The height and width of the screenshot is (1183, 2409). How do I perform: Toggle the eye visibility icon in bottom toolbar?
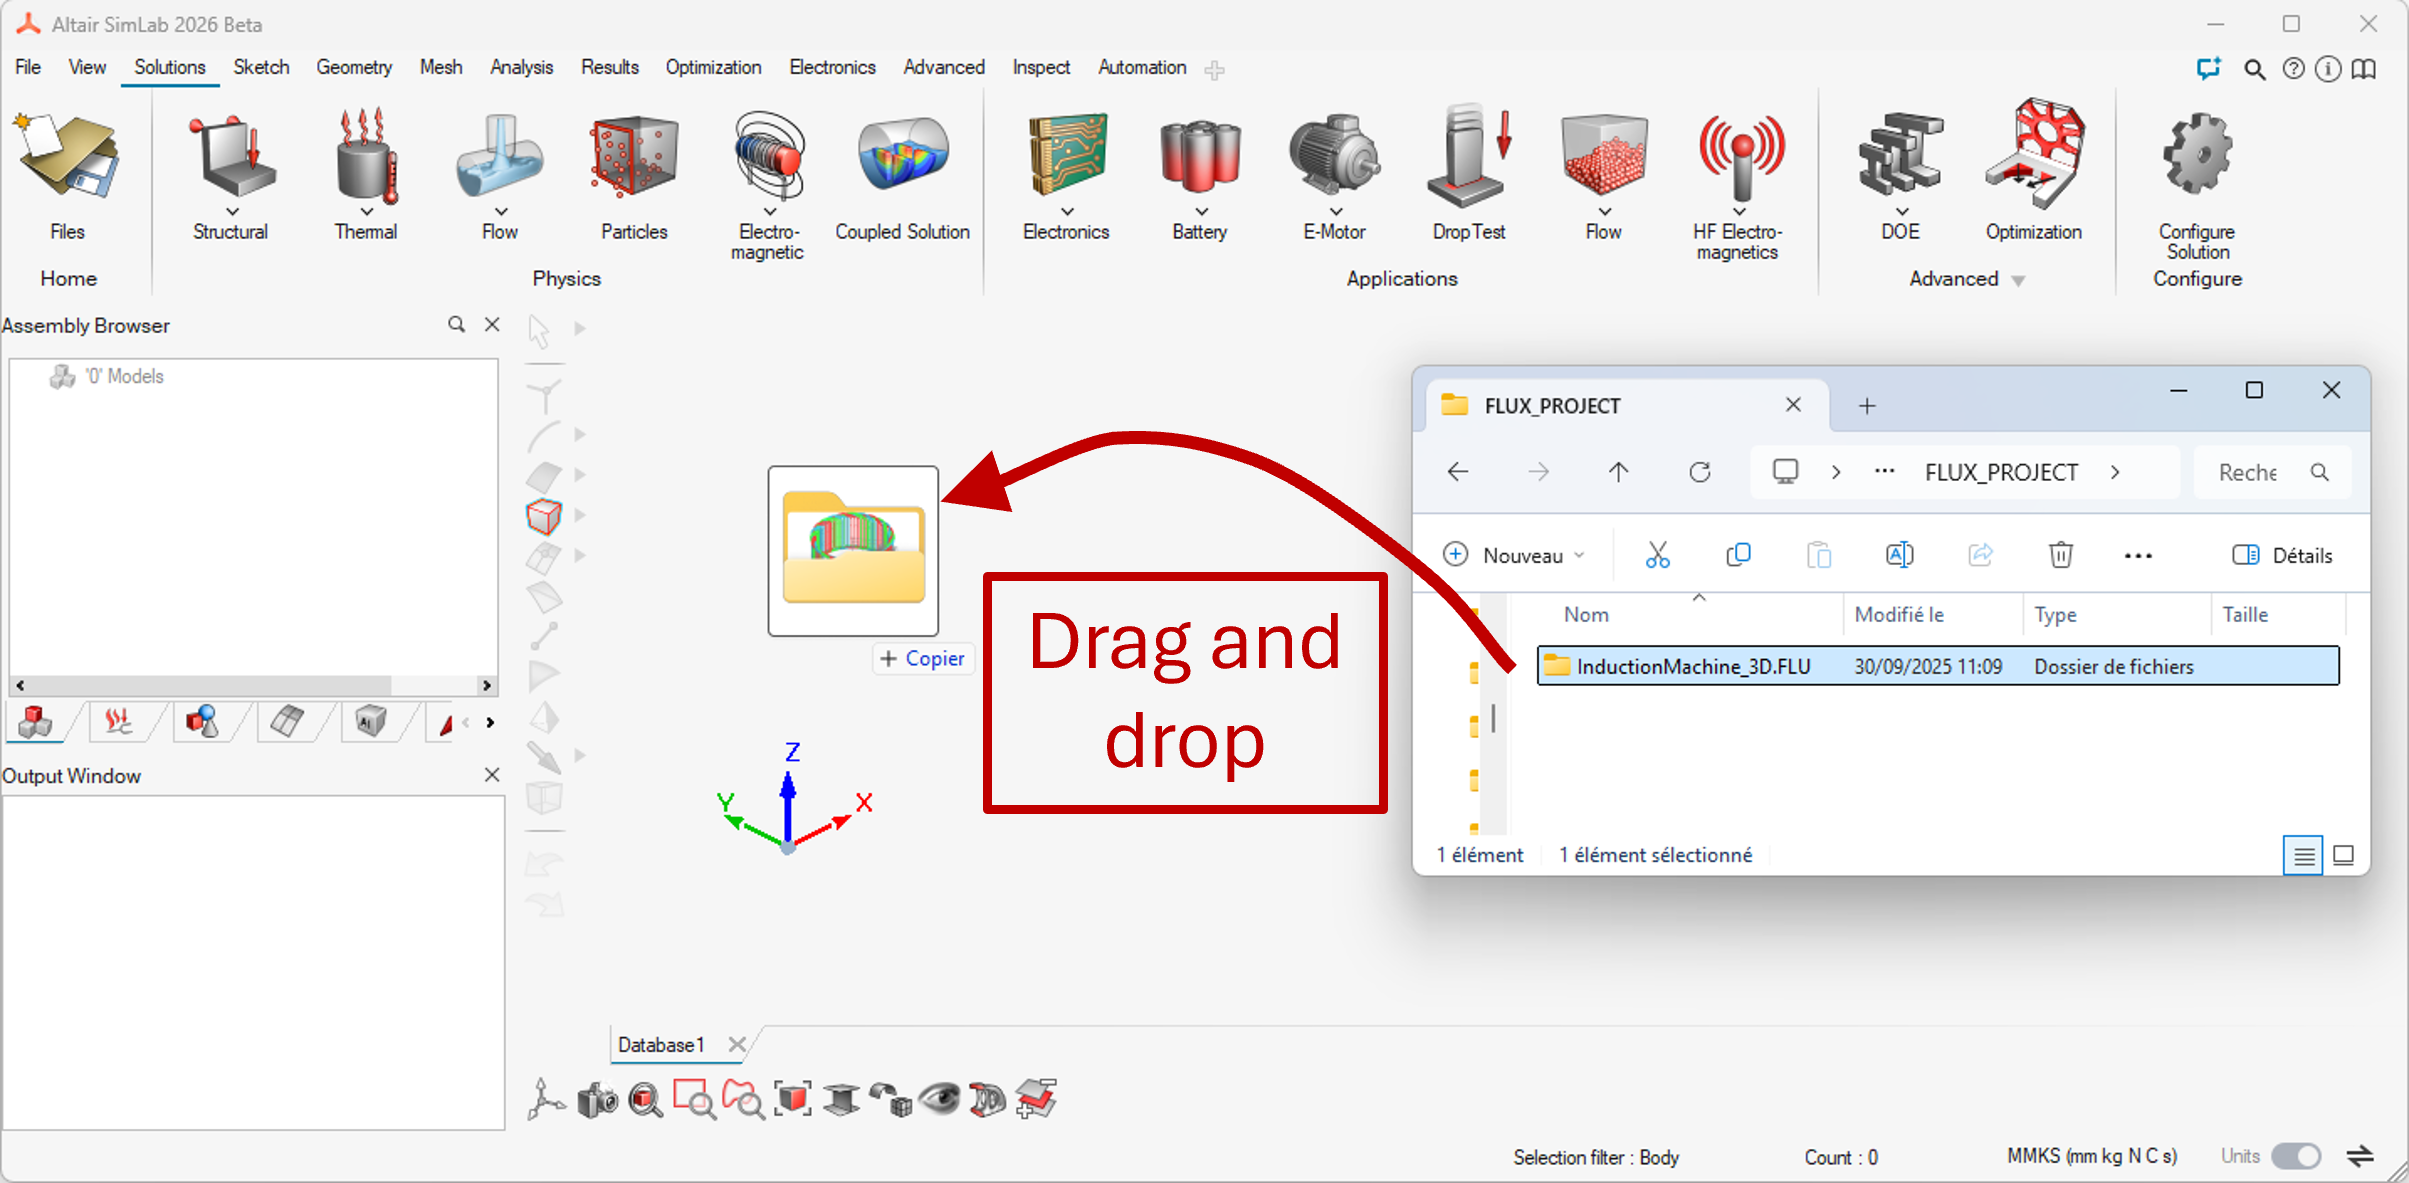939,1099
